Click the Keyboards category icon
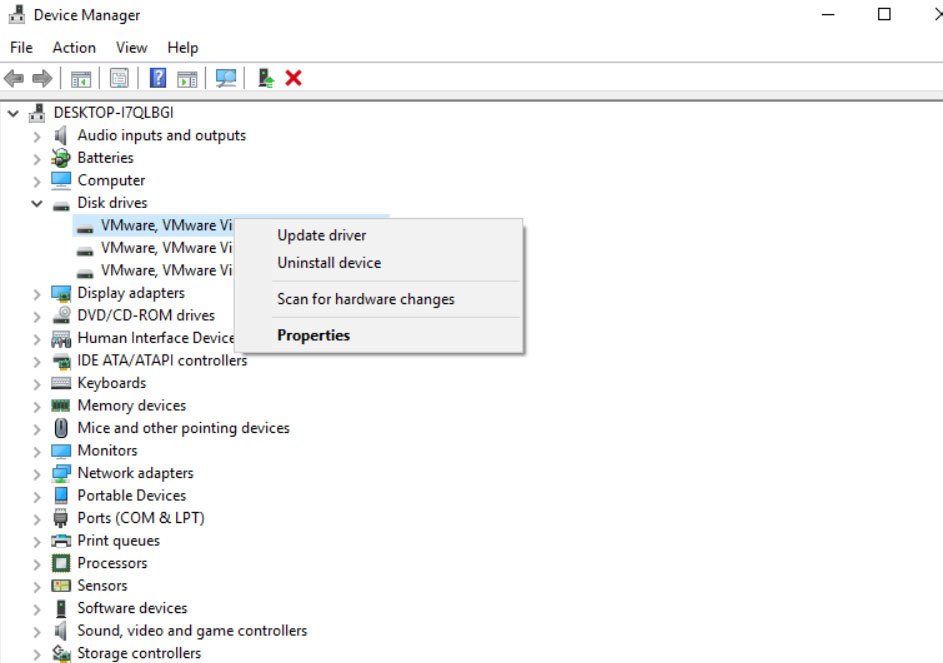The image size is (943, 663). coord(61,383)
